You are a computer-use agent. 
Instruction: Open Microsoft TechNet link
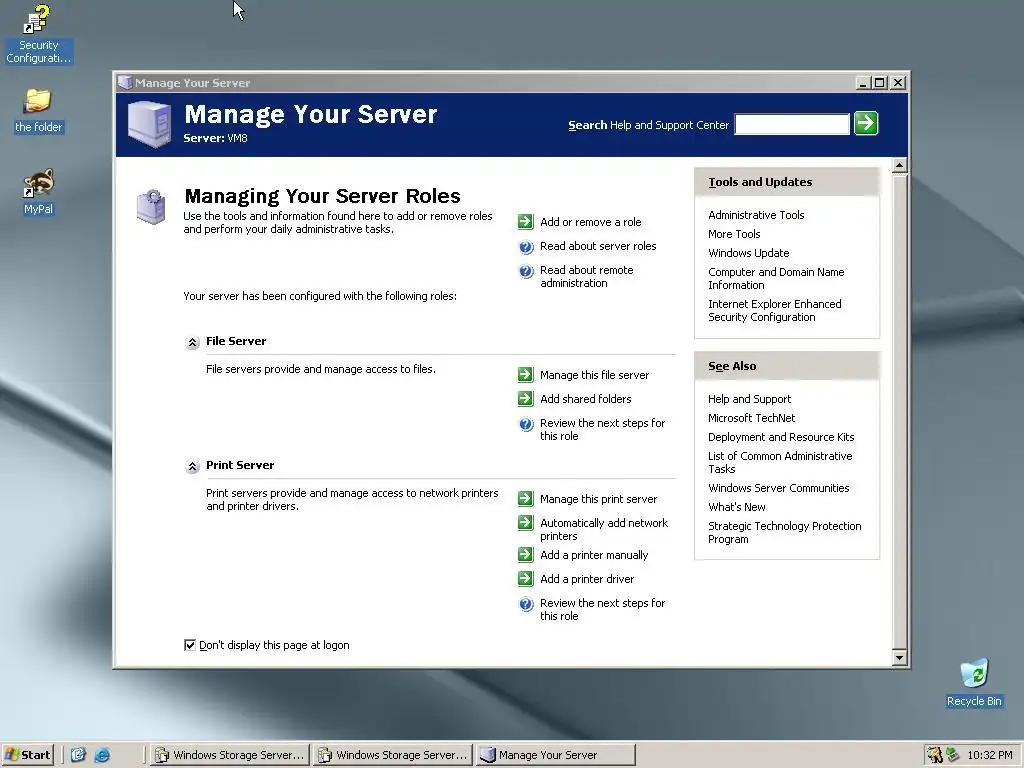pos(752,418)
